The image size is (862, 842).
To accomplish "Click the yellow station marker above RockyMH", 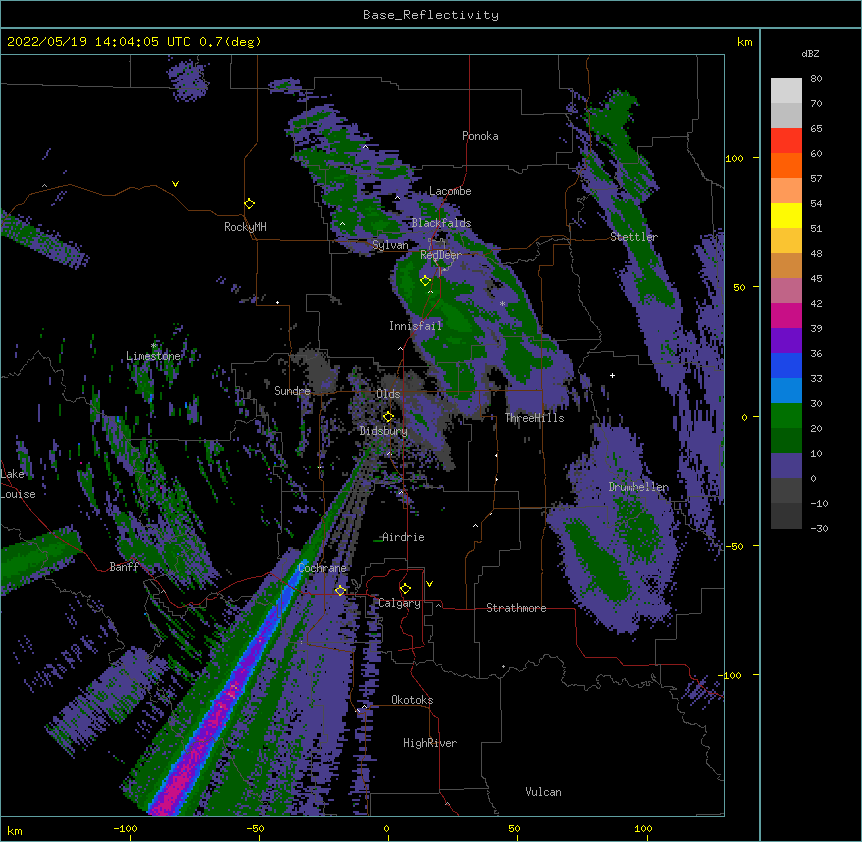I will point(249,204).
